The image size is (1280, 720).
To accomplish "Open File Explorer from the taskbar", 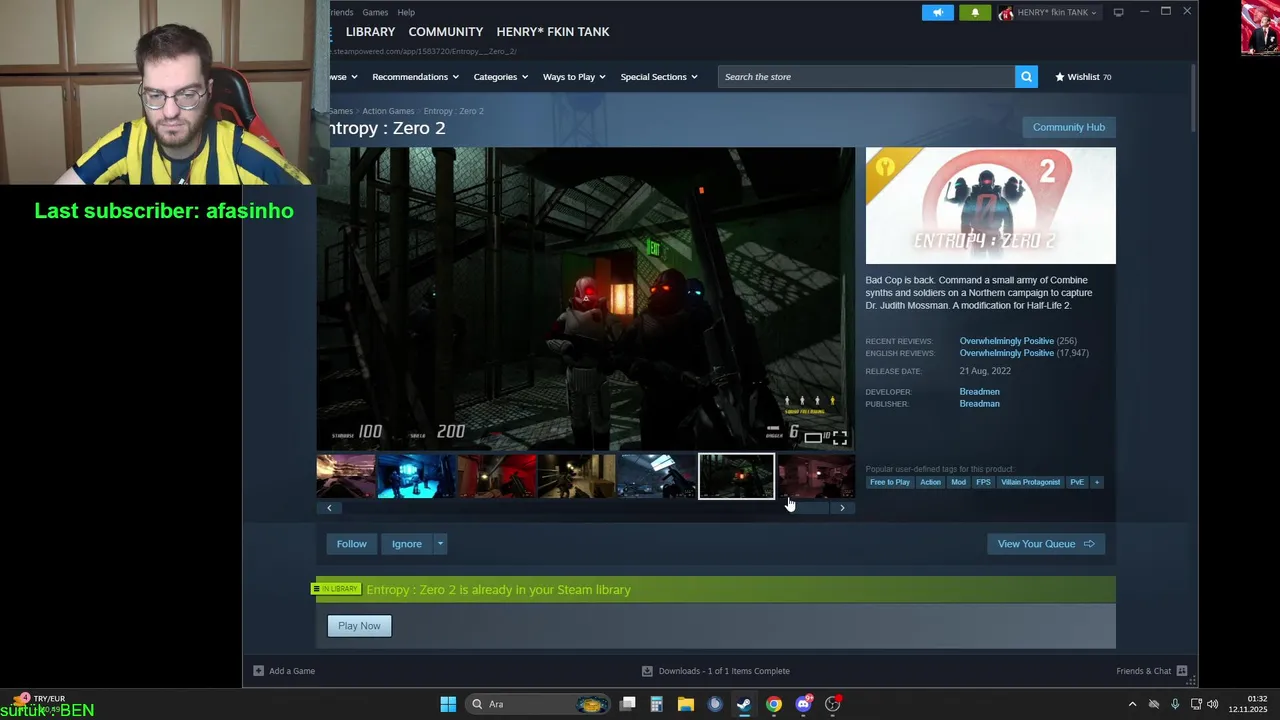I will [686, 704].
